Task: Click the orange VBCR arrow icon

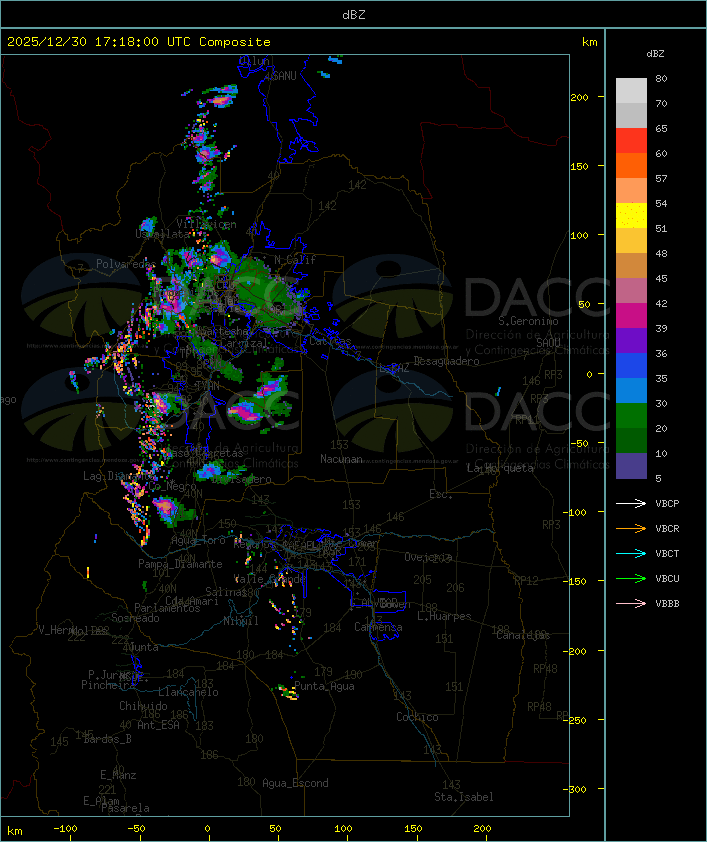Action: 631,528
